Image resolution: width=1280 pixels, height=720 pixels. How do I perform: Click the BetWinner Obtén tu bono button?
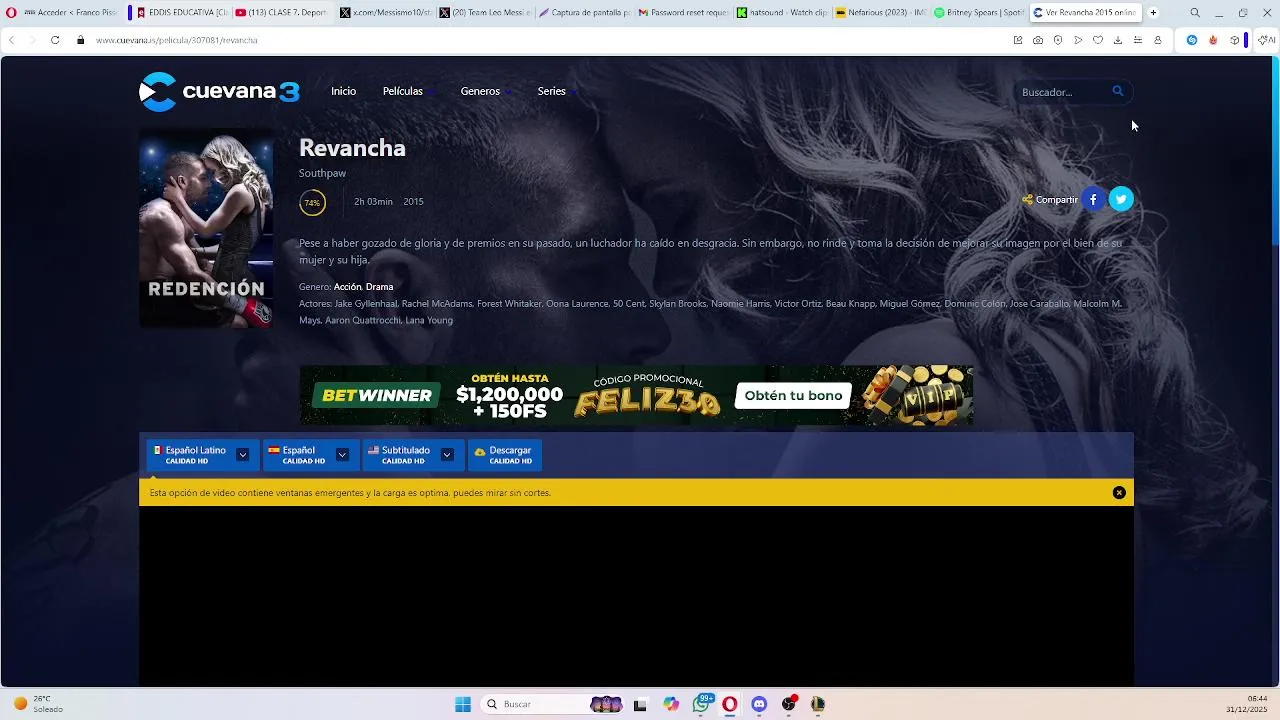(x=793, y=395)
